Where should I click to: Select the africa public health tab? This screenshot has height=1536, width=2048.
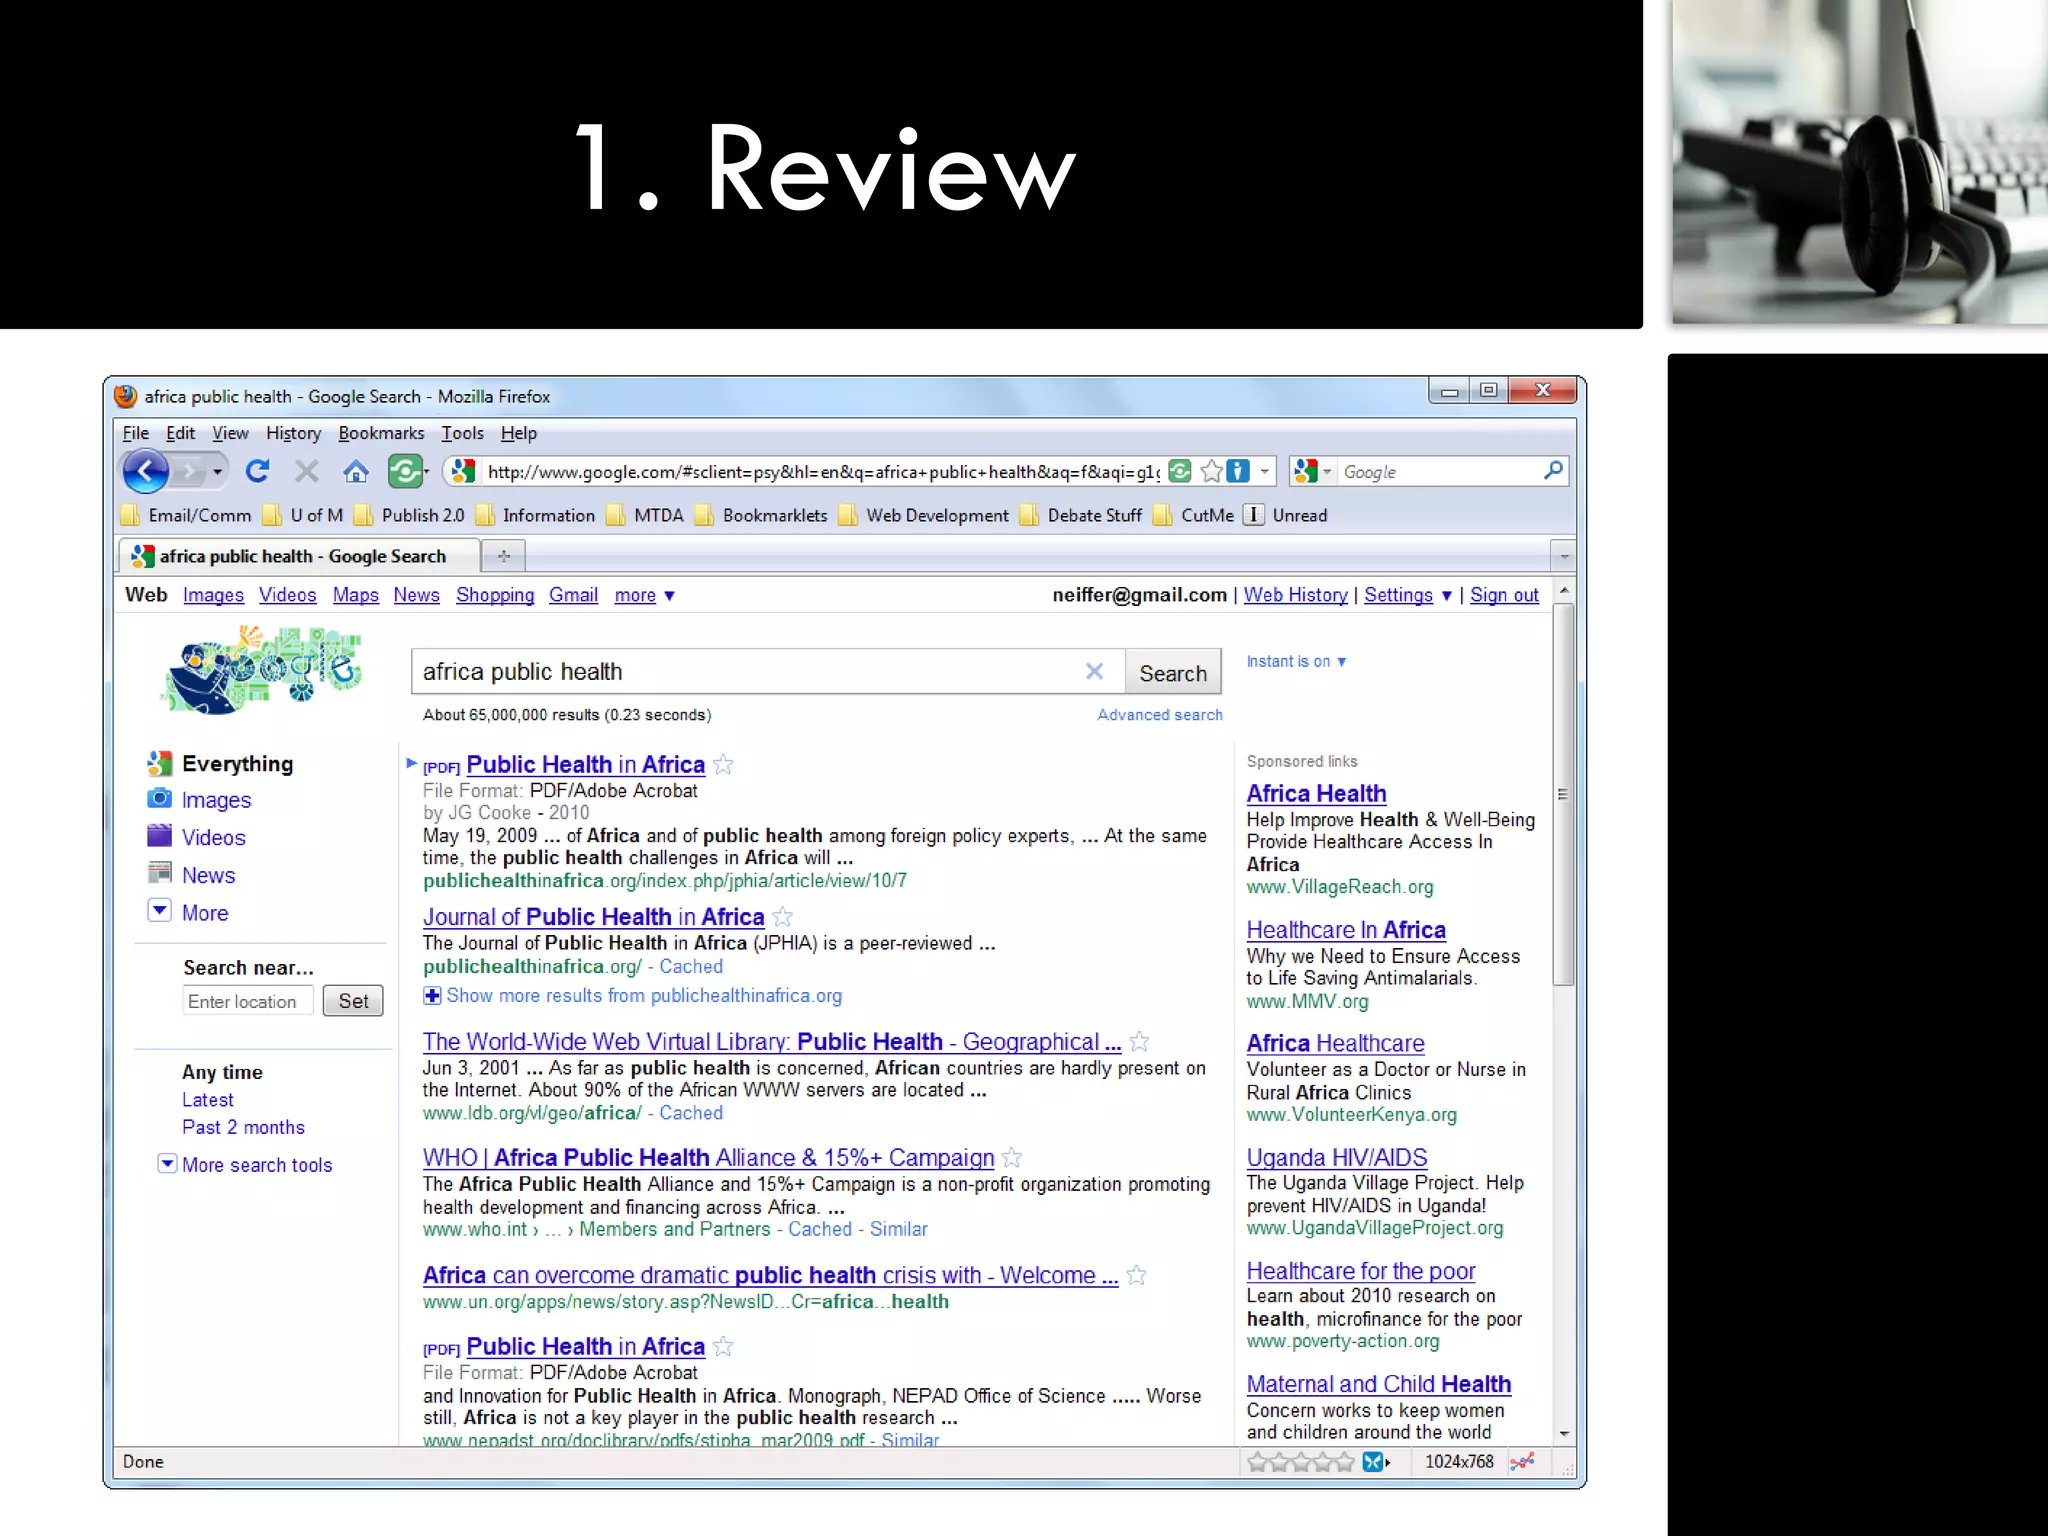pyautogui.click(x=299, y=556)
